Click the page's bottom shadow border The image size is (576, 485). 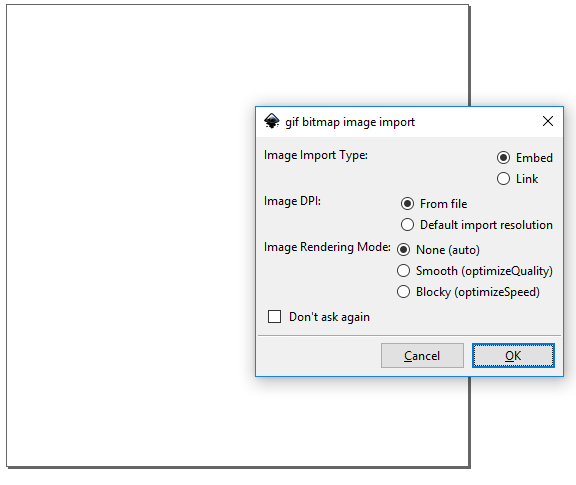[239, 468]
